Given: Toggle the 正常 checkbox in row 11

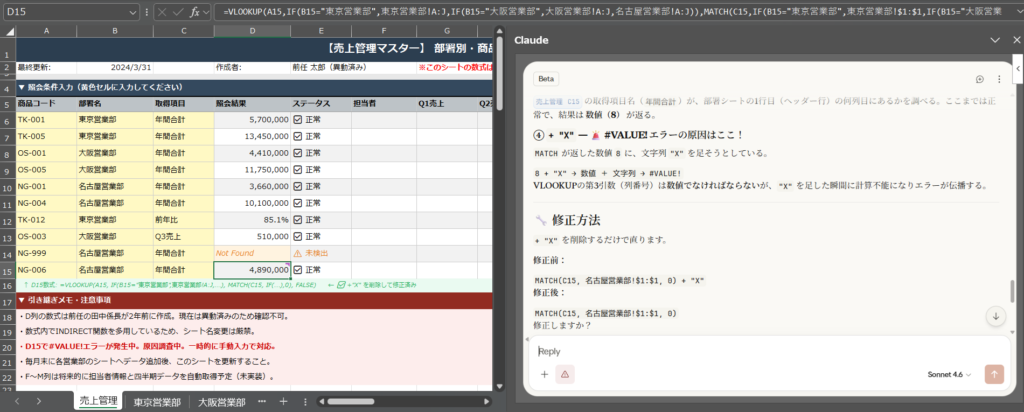Looking at the screenshot, I should 297,203.
